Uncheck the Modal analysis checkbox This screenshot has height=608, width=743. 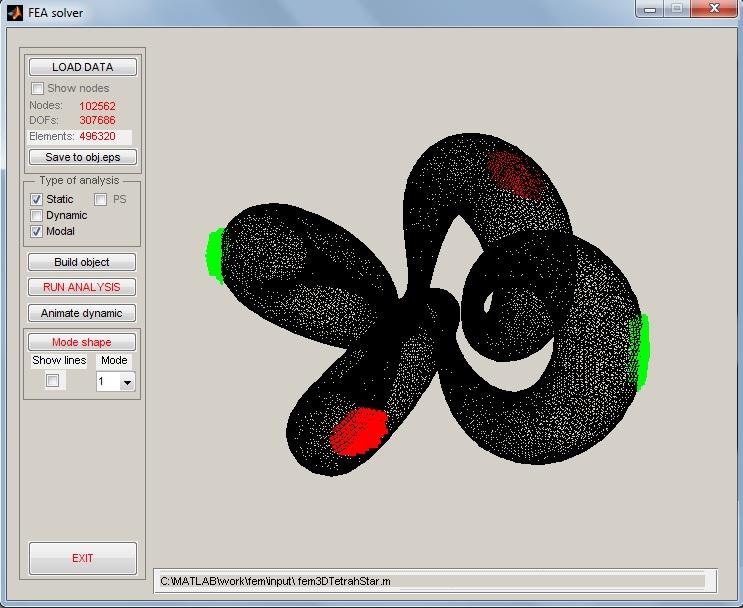[x=37, y=231]
